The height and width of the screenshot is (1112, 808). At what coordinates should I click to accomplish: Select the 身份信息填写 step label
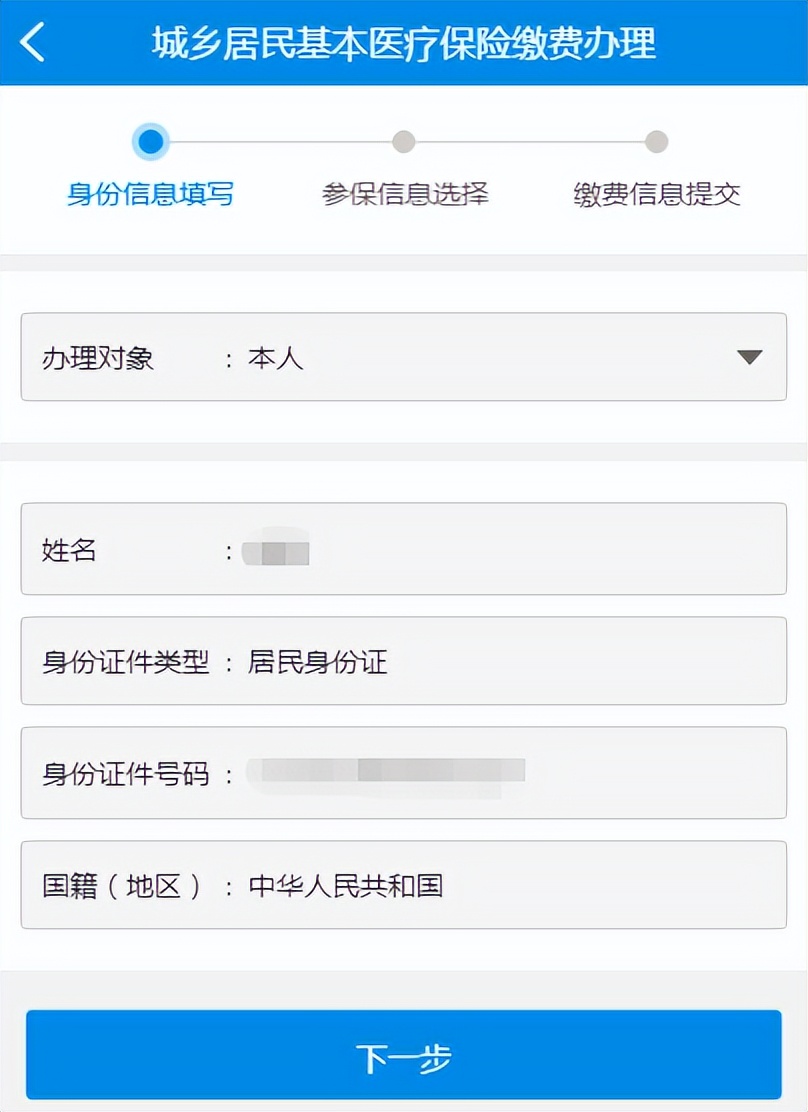click(x=150, y=196)
